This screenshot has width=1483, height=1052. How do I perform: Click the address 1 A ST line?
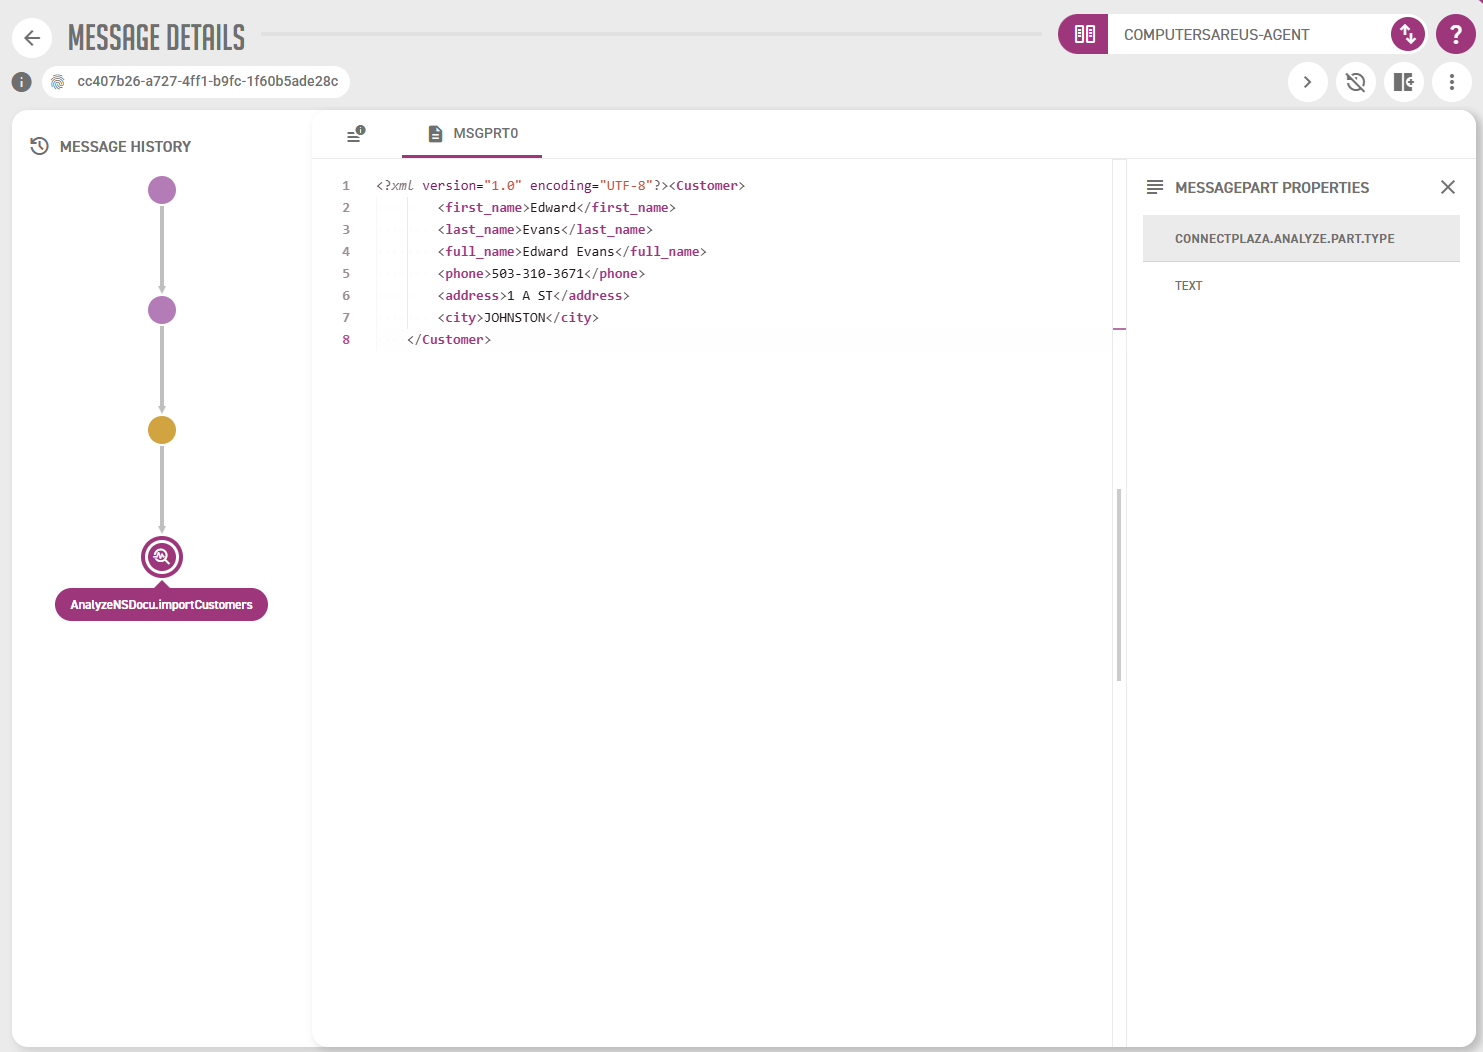(x=533, y=295)
